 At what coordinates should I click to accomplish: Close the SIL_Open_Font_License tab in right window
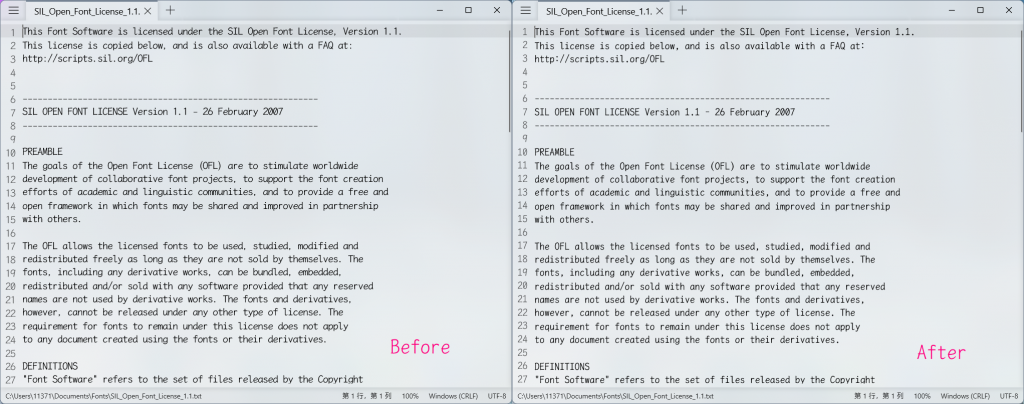[660, 11]
